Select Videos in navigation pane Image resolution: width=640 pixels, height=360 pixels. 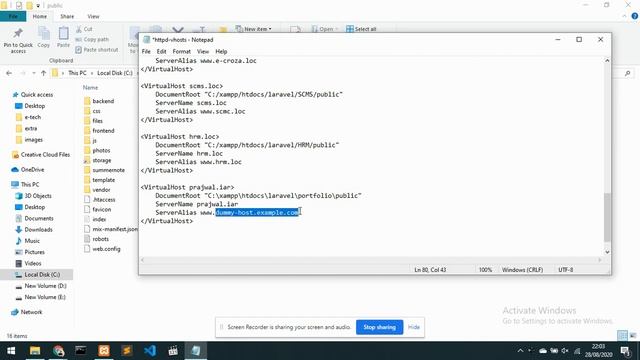click(29, 263)
